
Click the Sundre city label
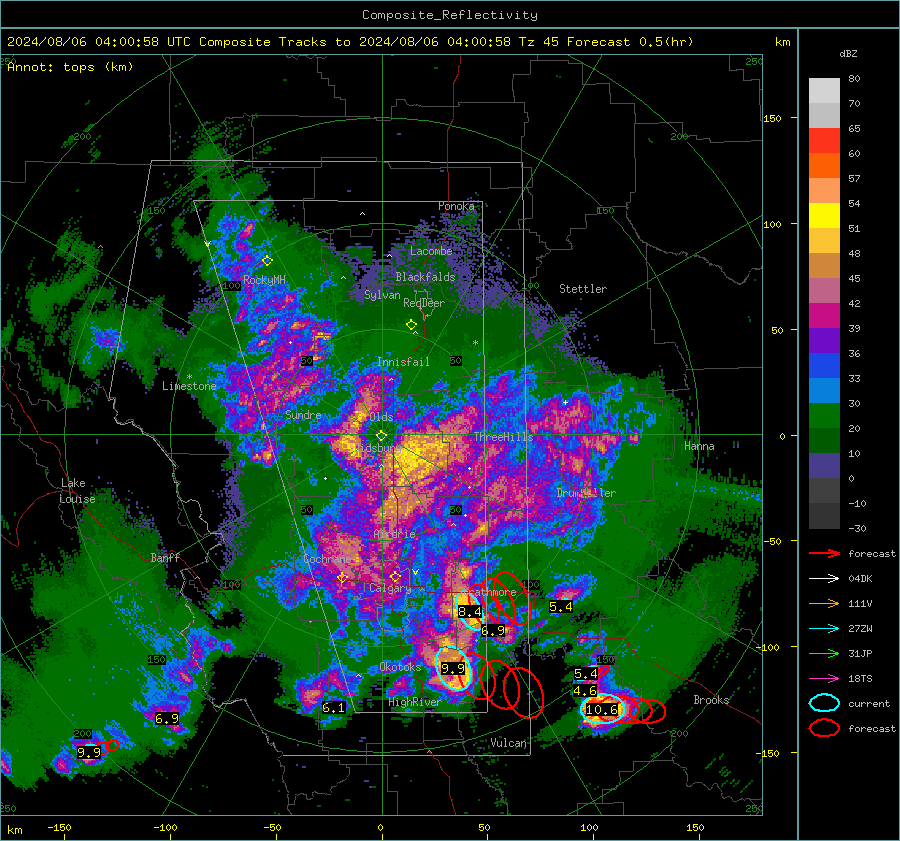(303, 415)
